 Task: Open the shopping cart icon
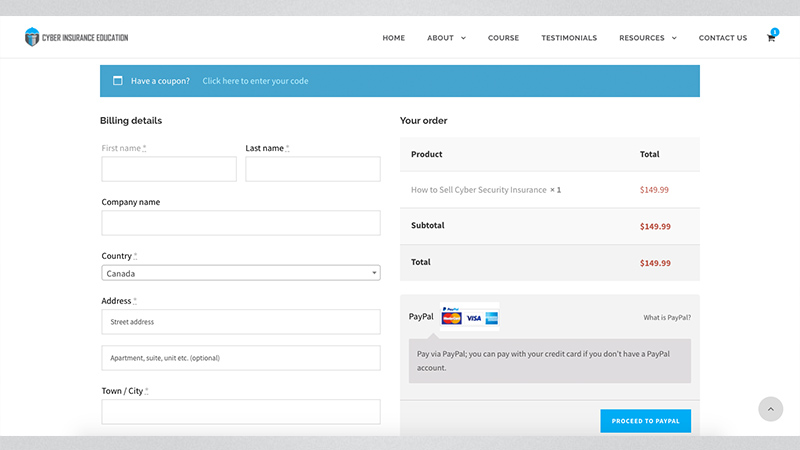[771, 37]
